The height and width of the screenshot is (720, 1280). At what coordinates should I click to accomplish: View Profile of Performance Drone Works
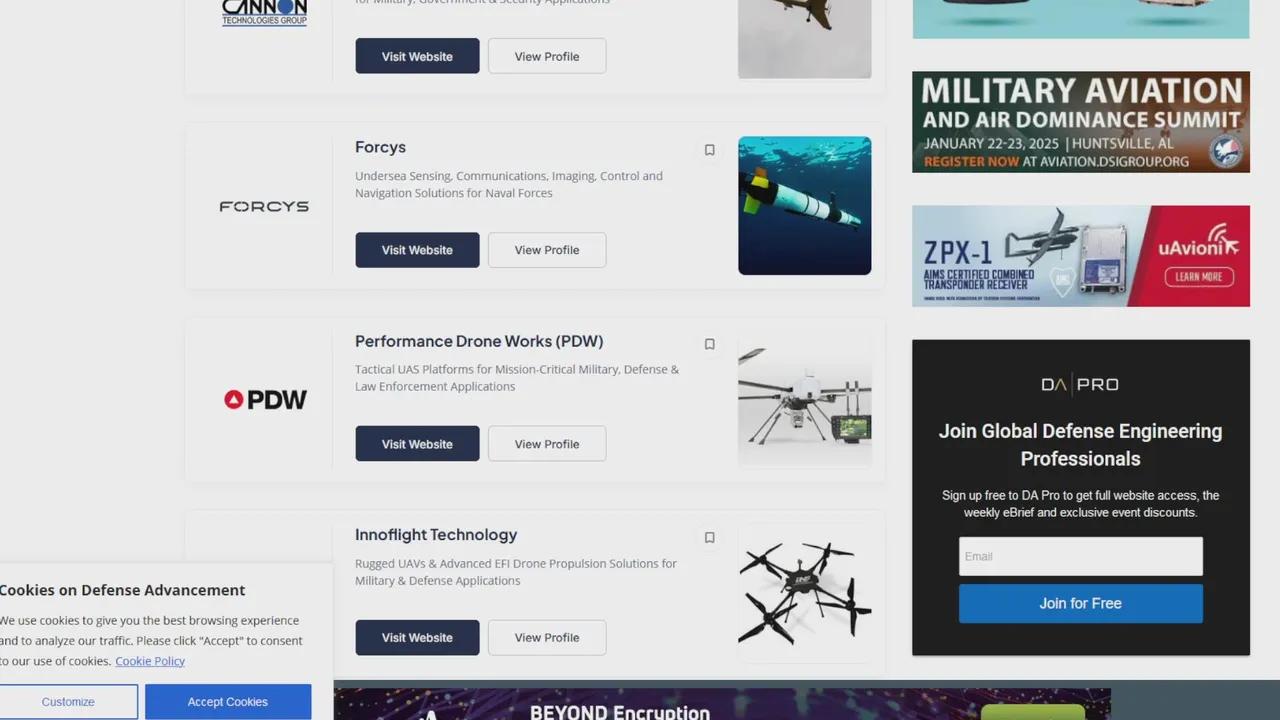click(547, 444)
